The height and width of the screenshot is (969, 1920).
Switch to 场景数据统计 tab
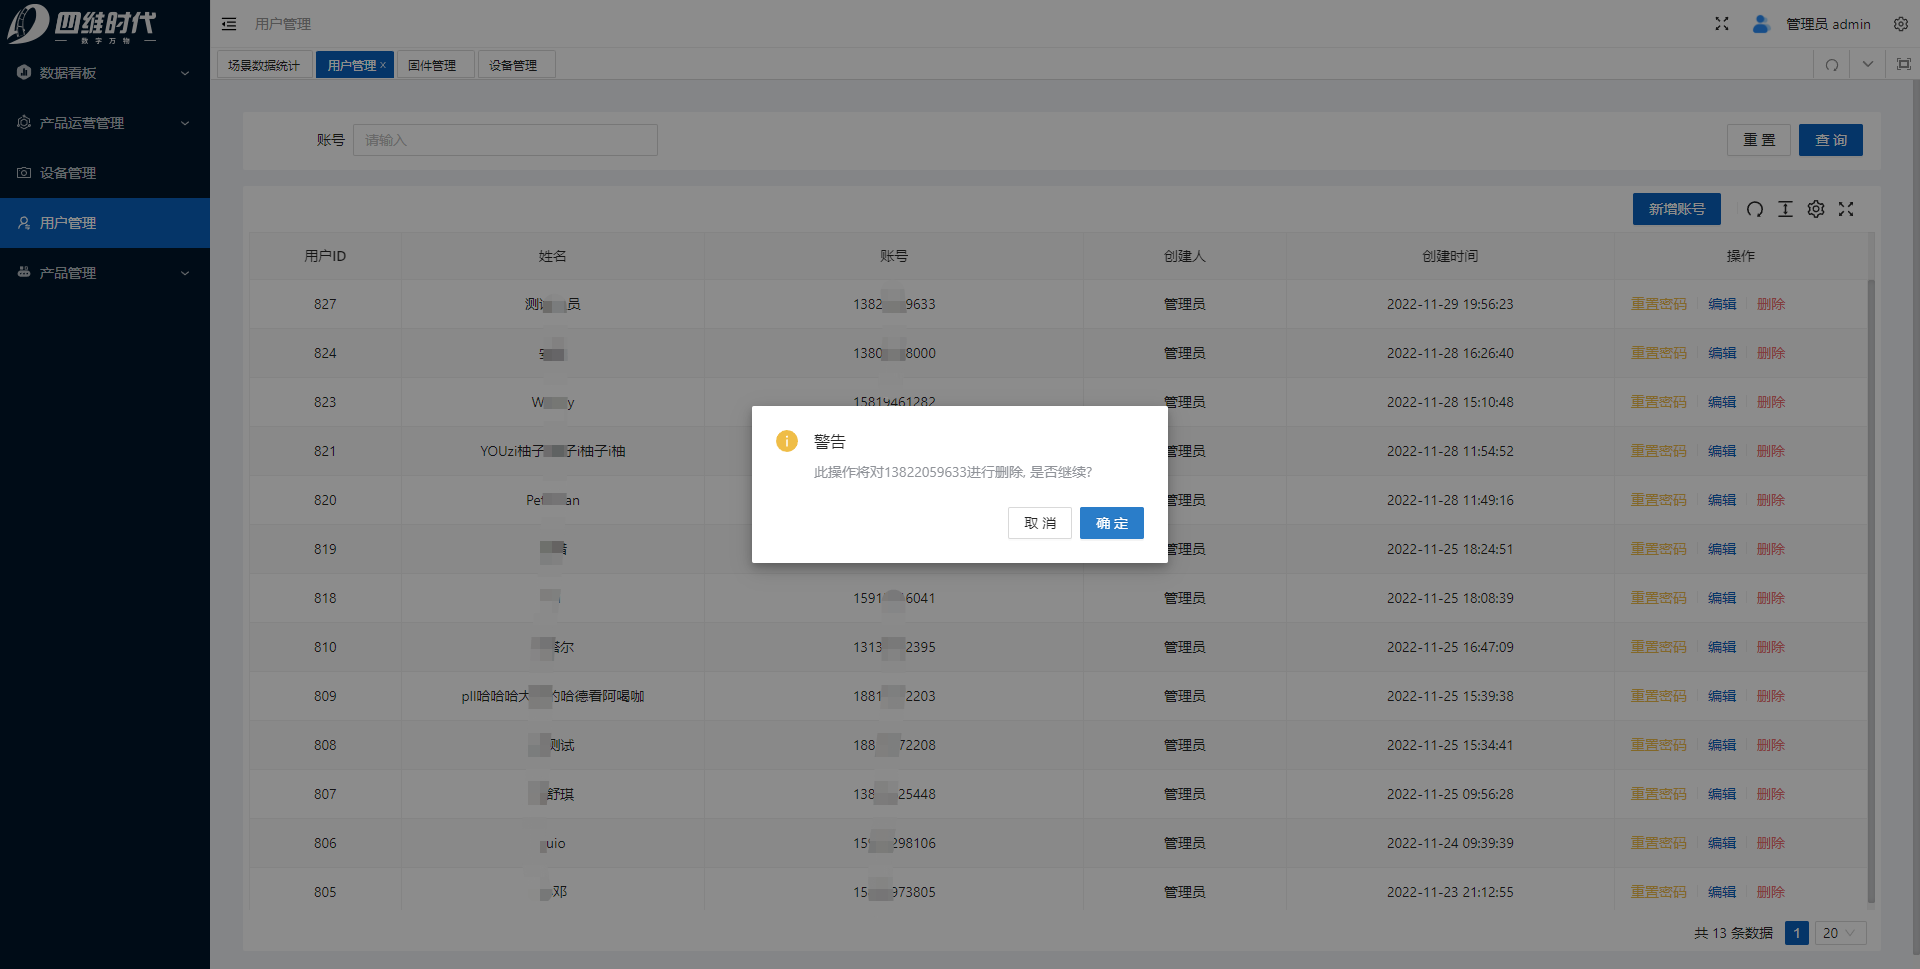coord(264,65)
